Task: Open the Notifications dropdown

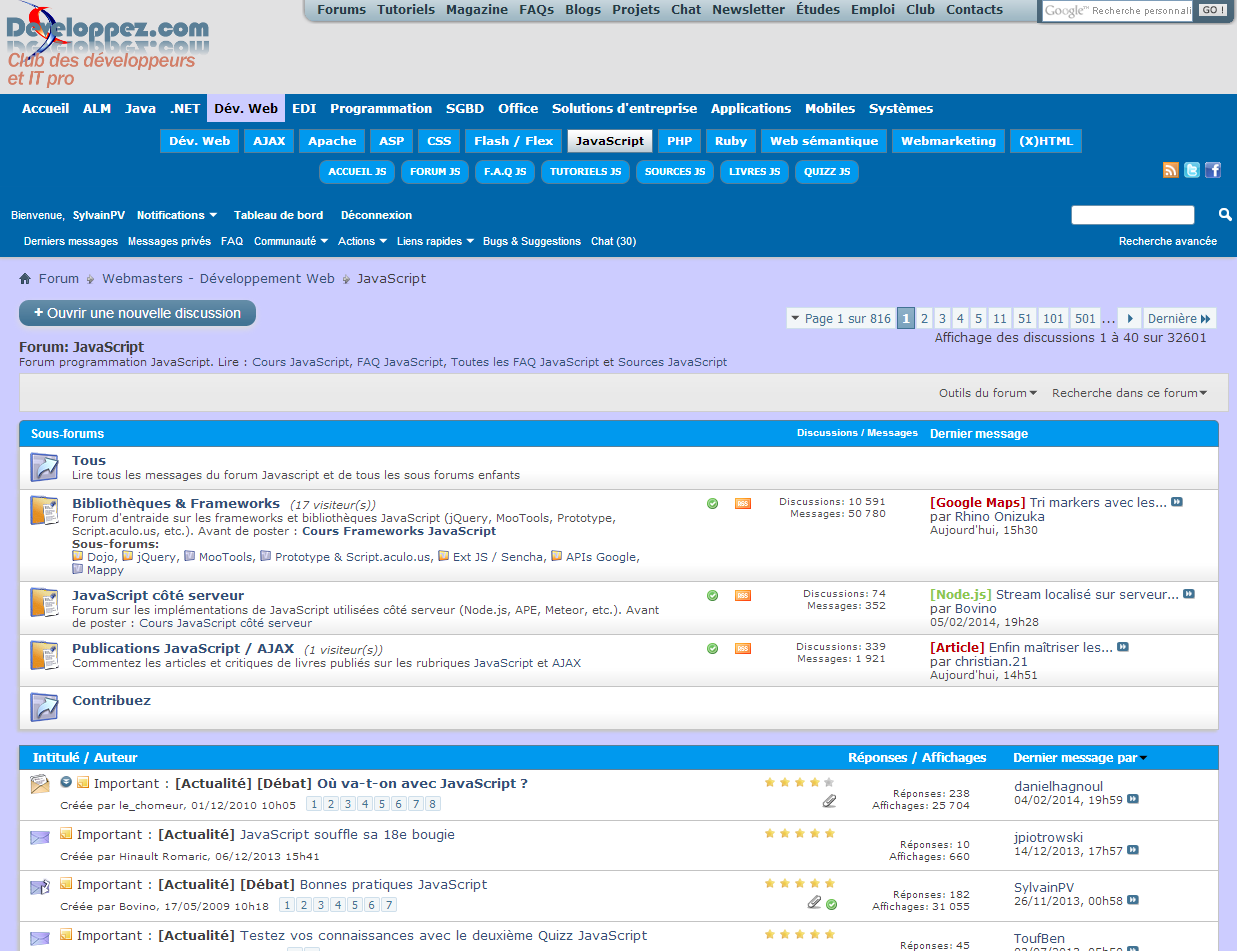Action: pos(177,214)
